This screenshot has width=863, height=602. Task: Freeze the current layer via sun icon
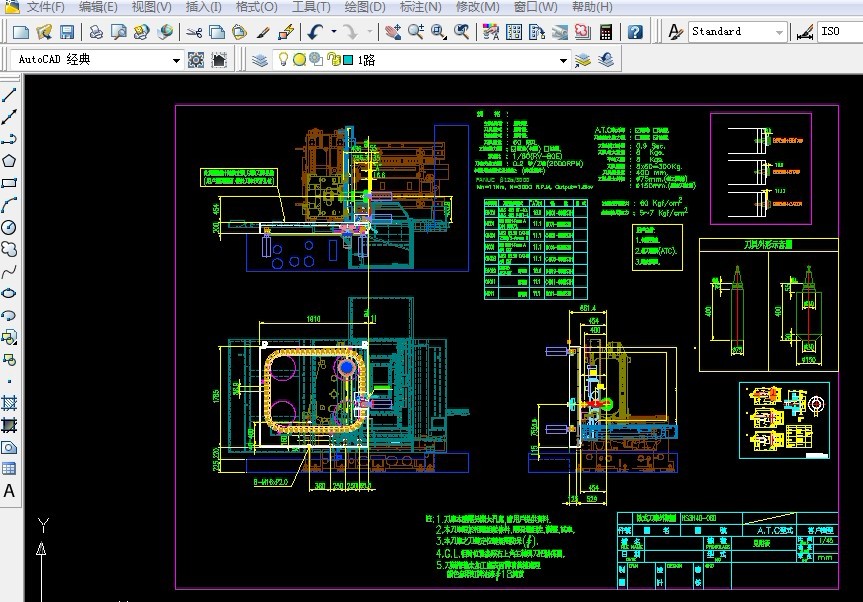coord(298,59)
